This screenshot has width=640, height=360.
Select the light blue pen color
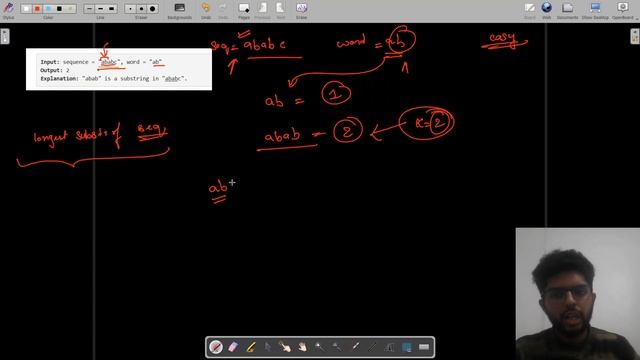(48, 9)
